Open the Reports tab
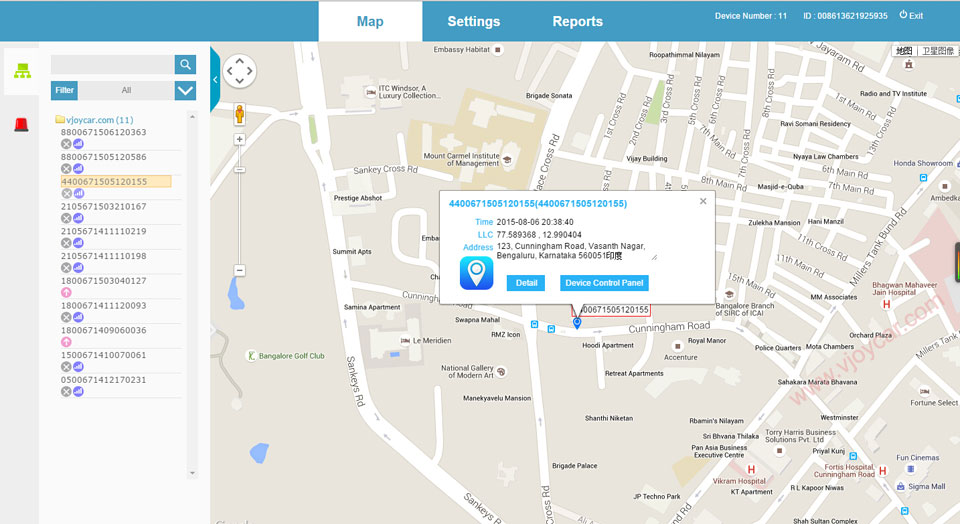Screen dimensions: 960x524 577,21
